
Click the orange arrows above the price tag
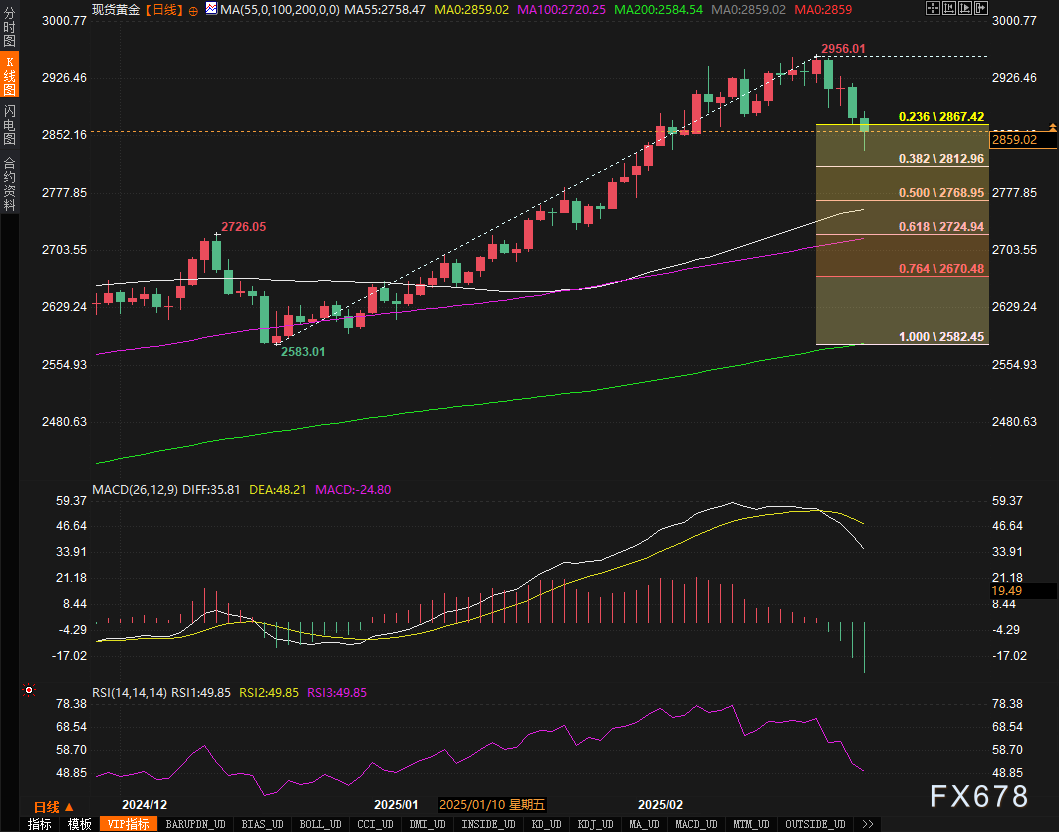[x=1052, y=127]
